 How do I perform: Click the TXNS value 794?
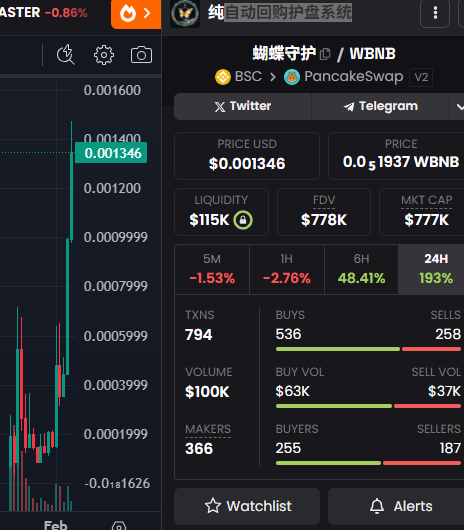coord(199,335)
